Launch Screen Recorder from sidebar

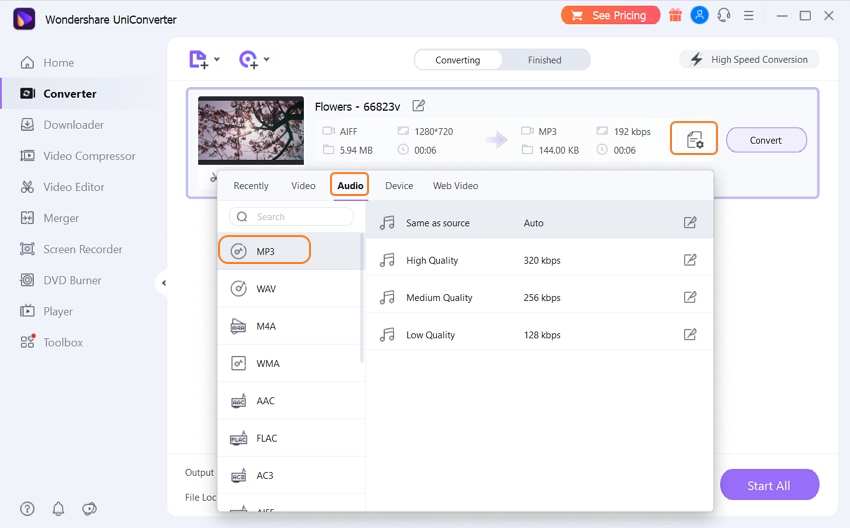pos(70,249)
